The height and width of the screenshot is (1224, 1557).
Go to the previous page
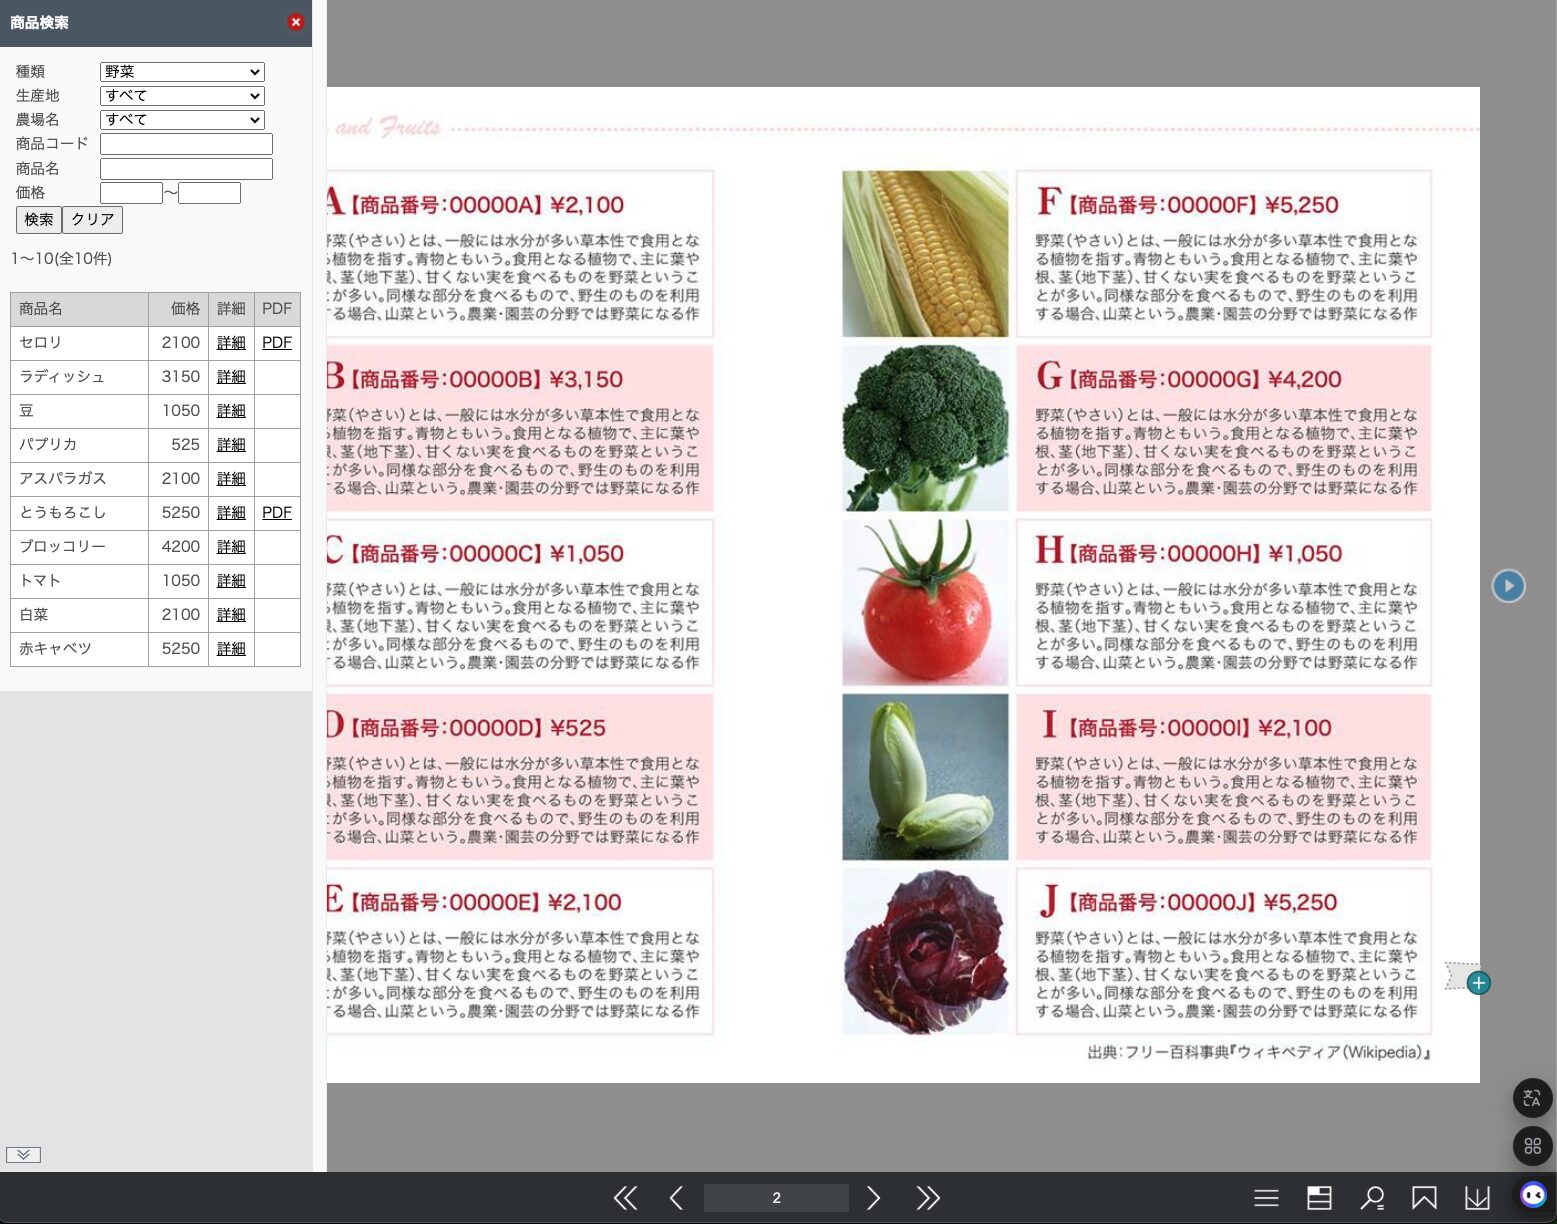676,1198
